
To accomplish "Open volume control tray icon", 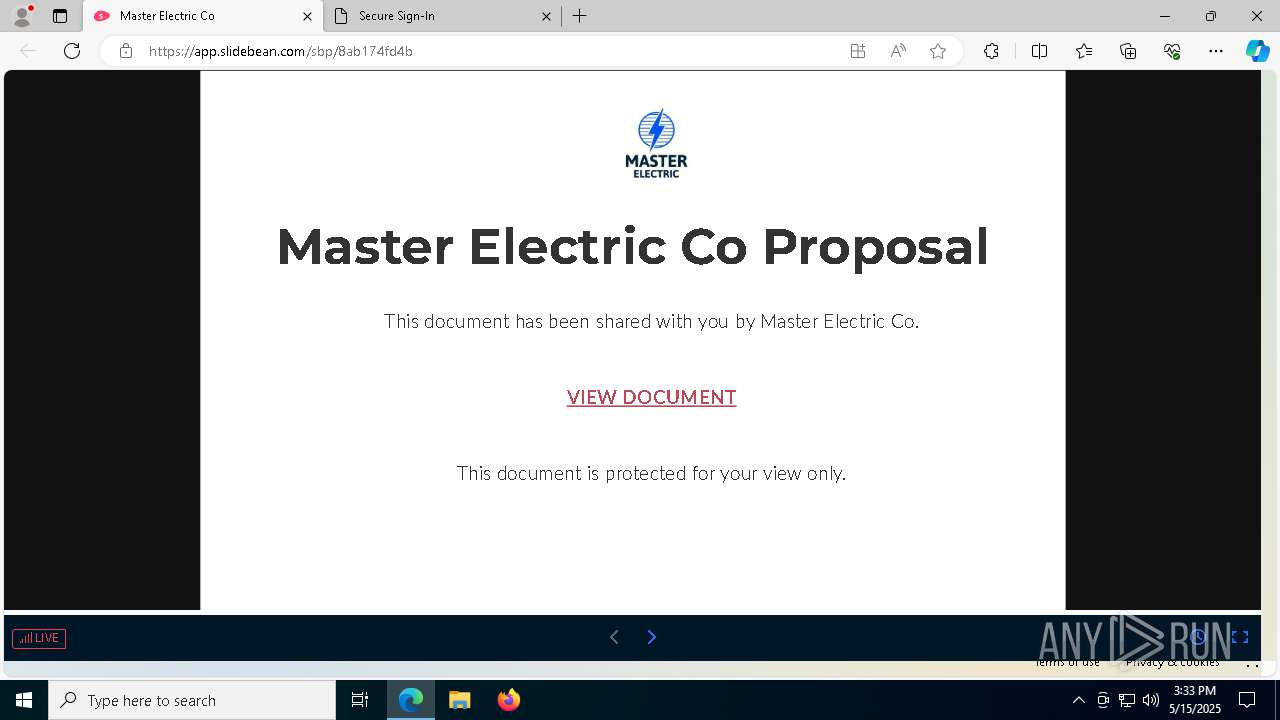I will pyautogui.click(x=1150, y=700).
